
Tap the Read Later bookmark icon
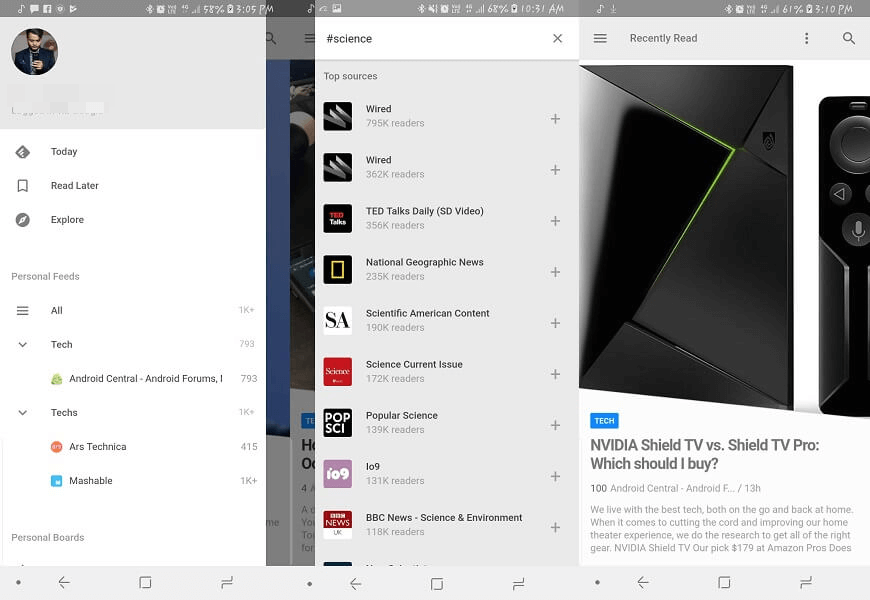click(23, 185)
